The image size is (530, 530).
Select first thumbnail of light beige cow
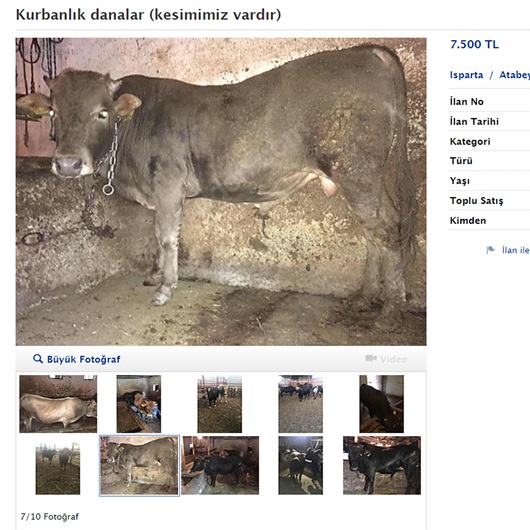(58, 404)
